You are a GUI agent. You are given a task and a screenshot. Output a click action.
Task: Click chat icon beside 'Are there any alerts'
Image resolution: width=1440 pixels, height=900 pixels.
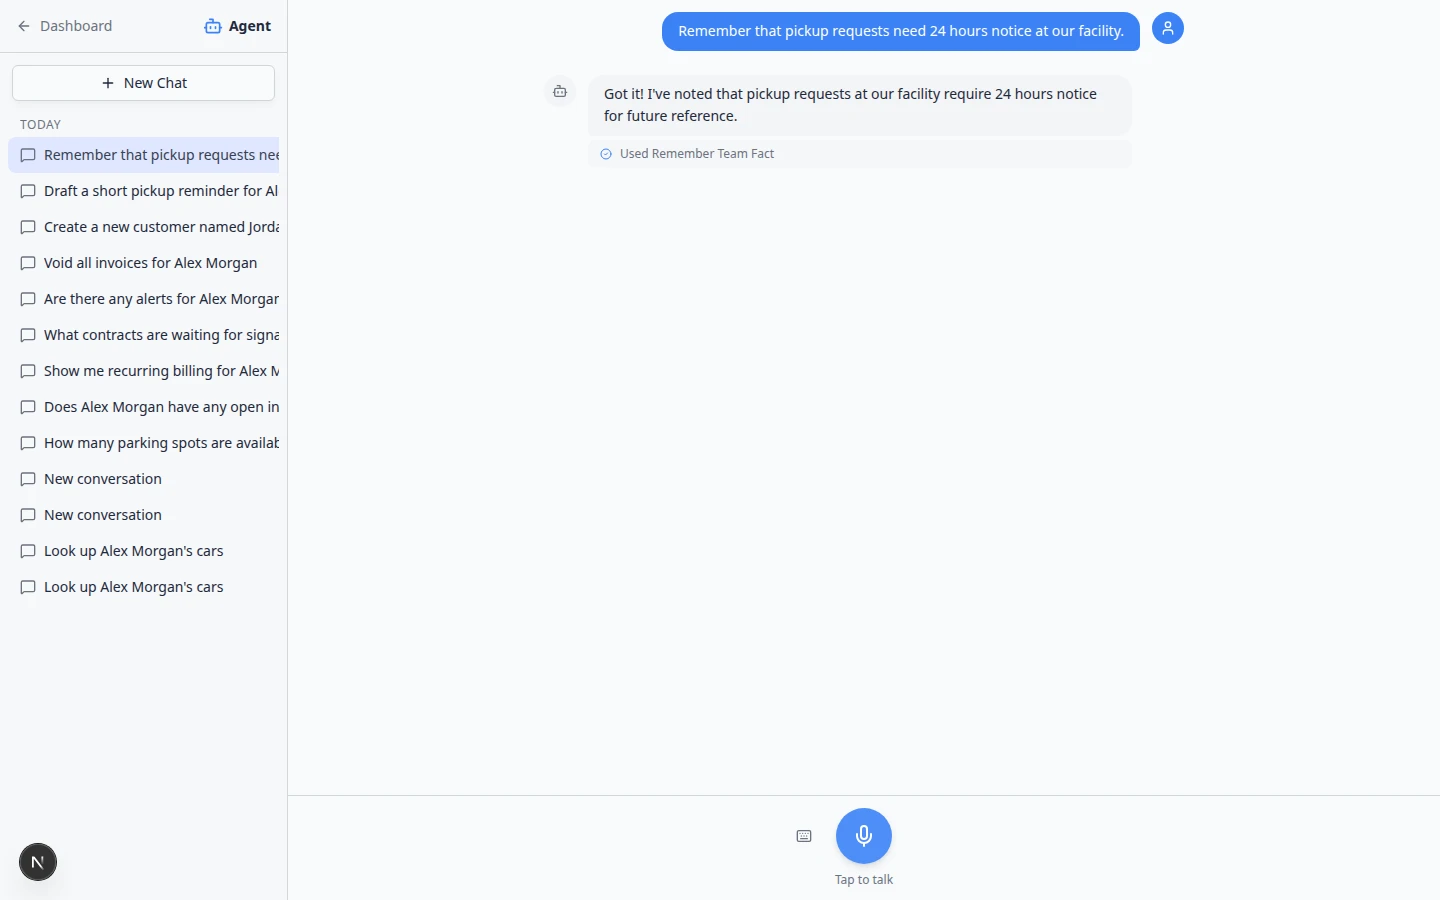tap(28, 299)
